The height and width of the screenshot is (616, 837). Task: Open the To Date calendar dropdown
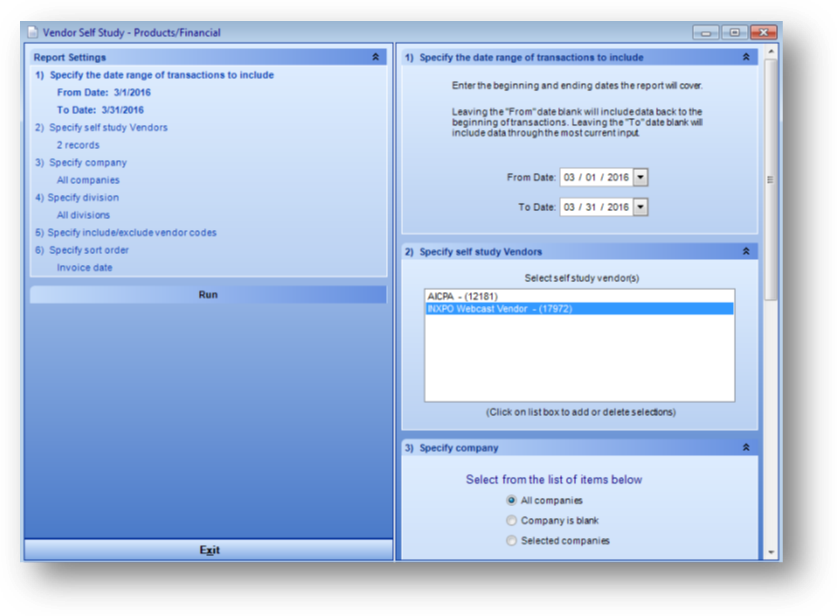641,207
